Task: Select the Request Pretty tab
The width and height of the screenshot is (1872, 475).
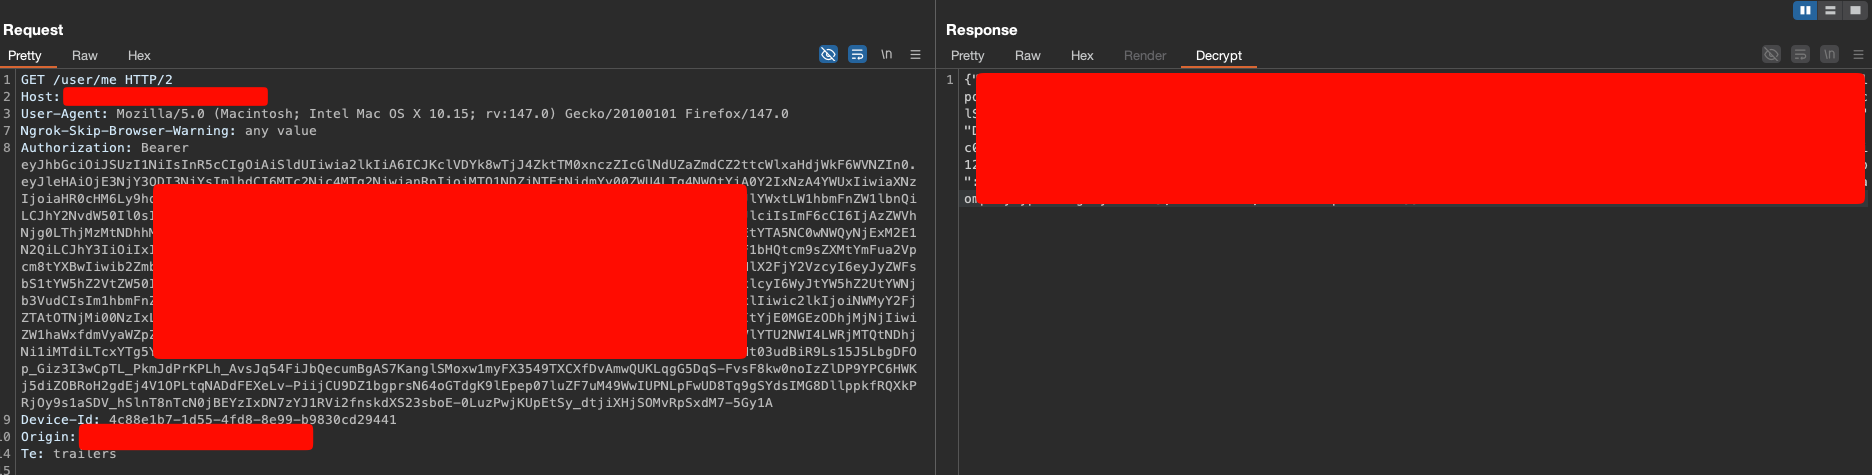Action: coord(25,56)
